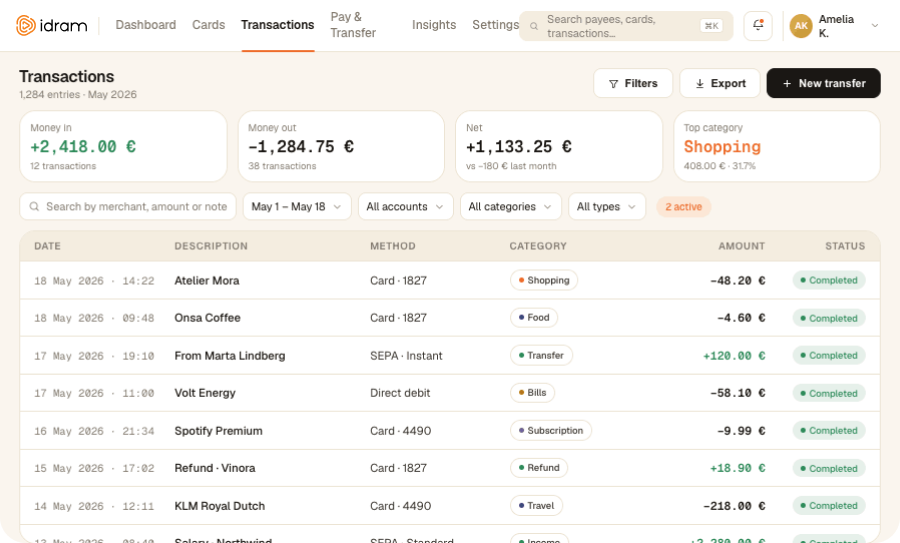Click the Shopping category tag for Atelier Mora
This screenshot has width=900, height=543.
point(544,280)
